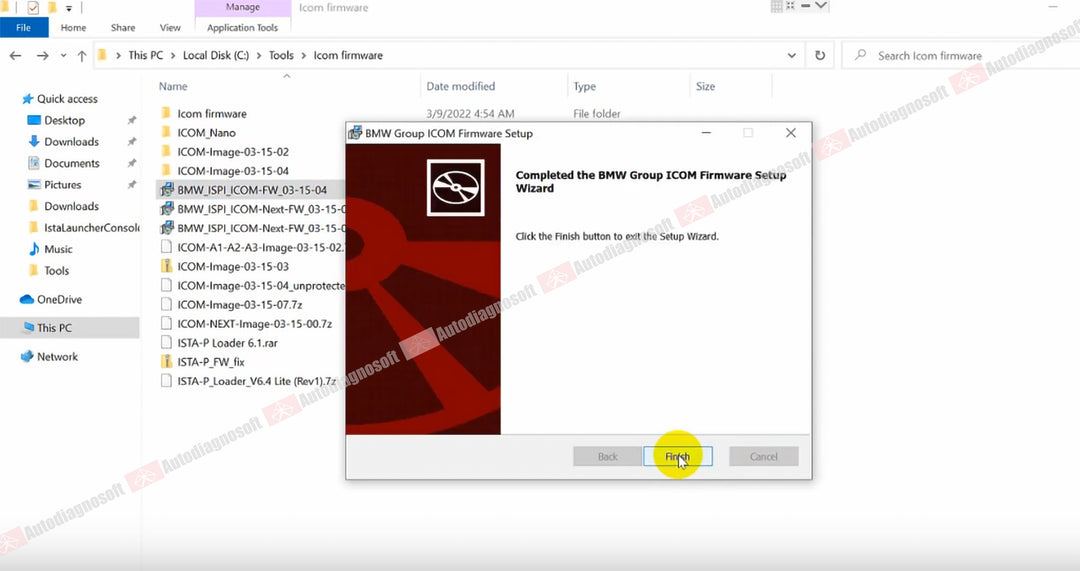
Task: Expand the address bar history dropdown
Action: pos(791,56)
